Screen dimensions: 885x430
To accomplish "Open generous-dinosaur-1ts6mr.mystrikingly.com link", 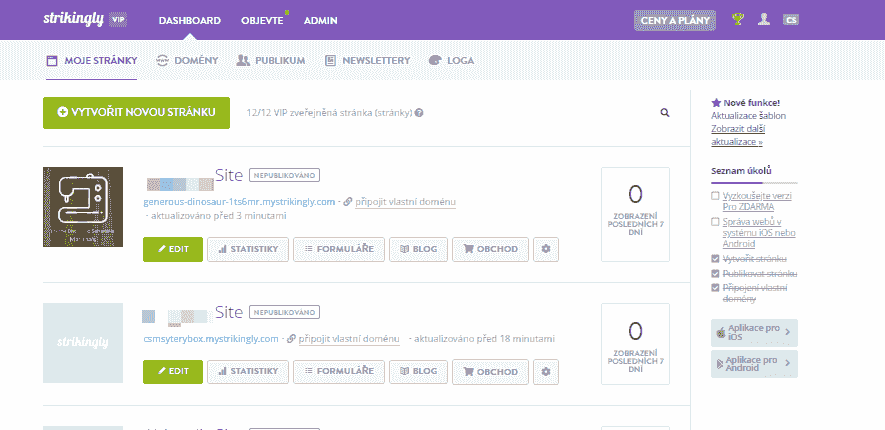I will point(239,202).
